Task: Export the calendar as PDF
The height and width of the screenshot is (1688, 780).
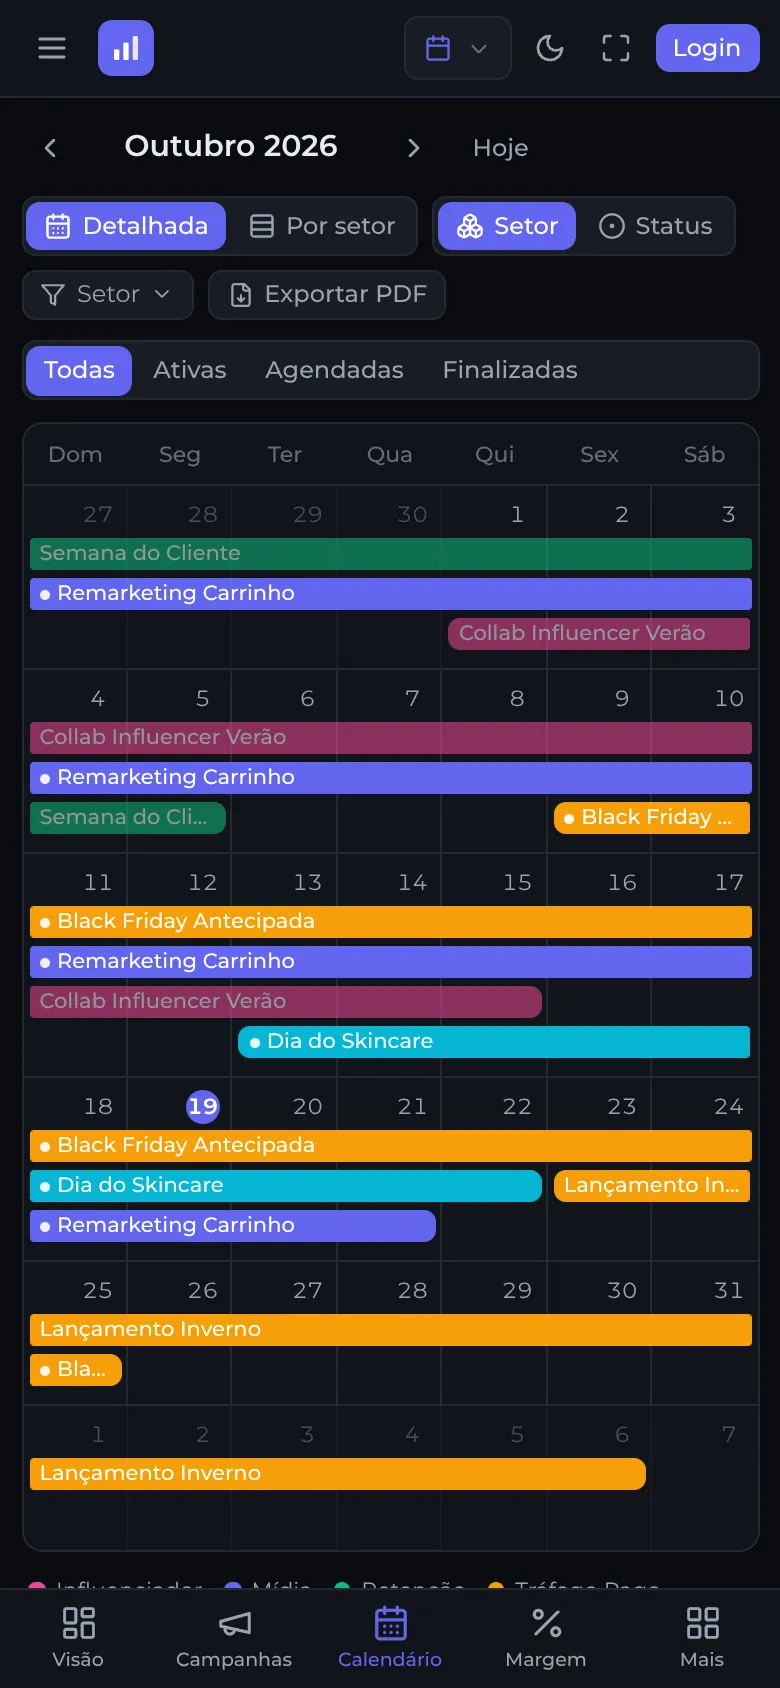Action: click(x=327, y=294)
